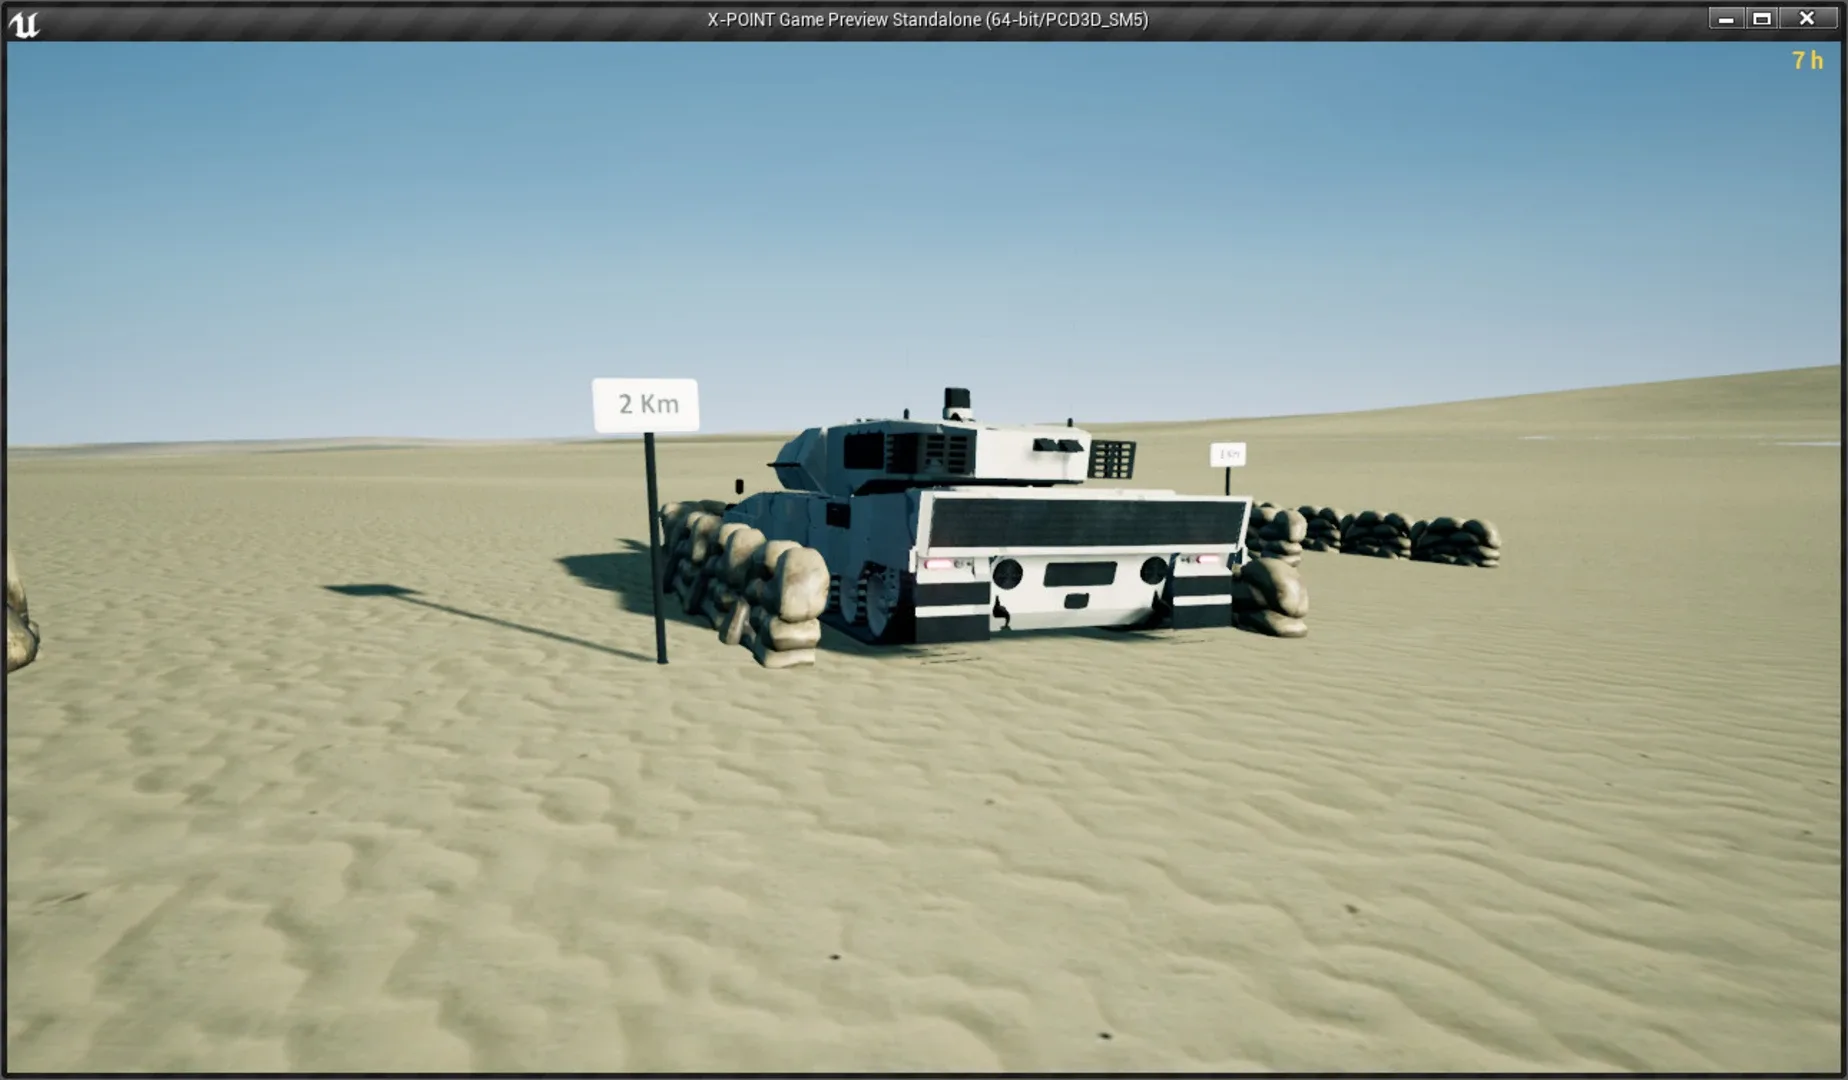This screenshot has height=1080, width=1848.
Task: Click the left round port on tank rear
Action: point(1007,574)
